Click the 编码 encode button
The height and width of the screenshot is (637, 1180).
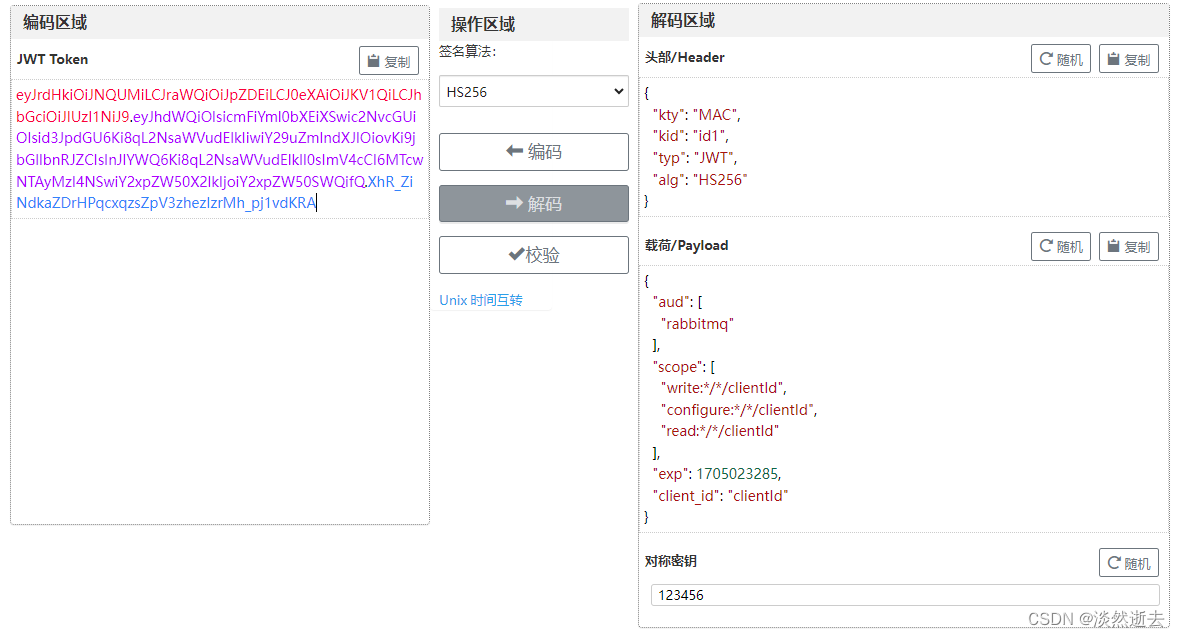point(533,151)
